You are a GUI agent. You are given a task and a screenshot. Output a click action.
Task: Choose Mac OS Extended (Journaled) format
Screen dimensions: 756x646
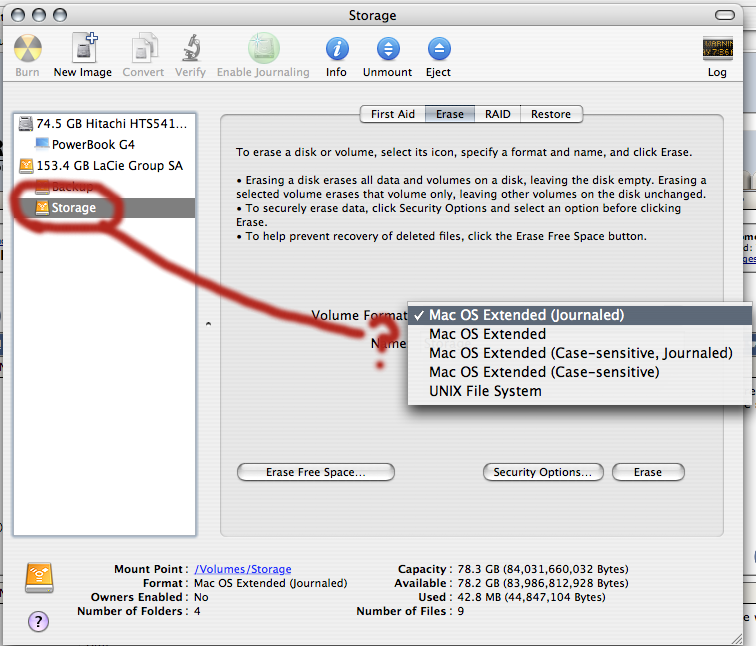pyautogui.click(x=580, y=315)
